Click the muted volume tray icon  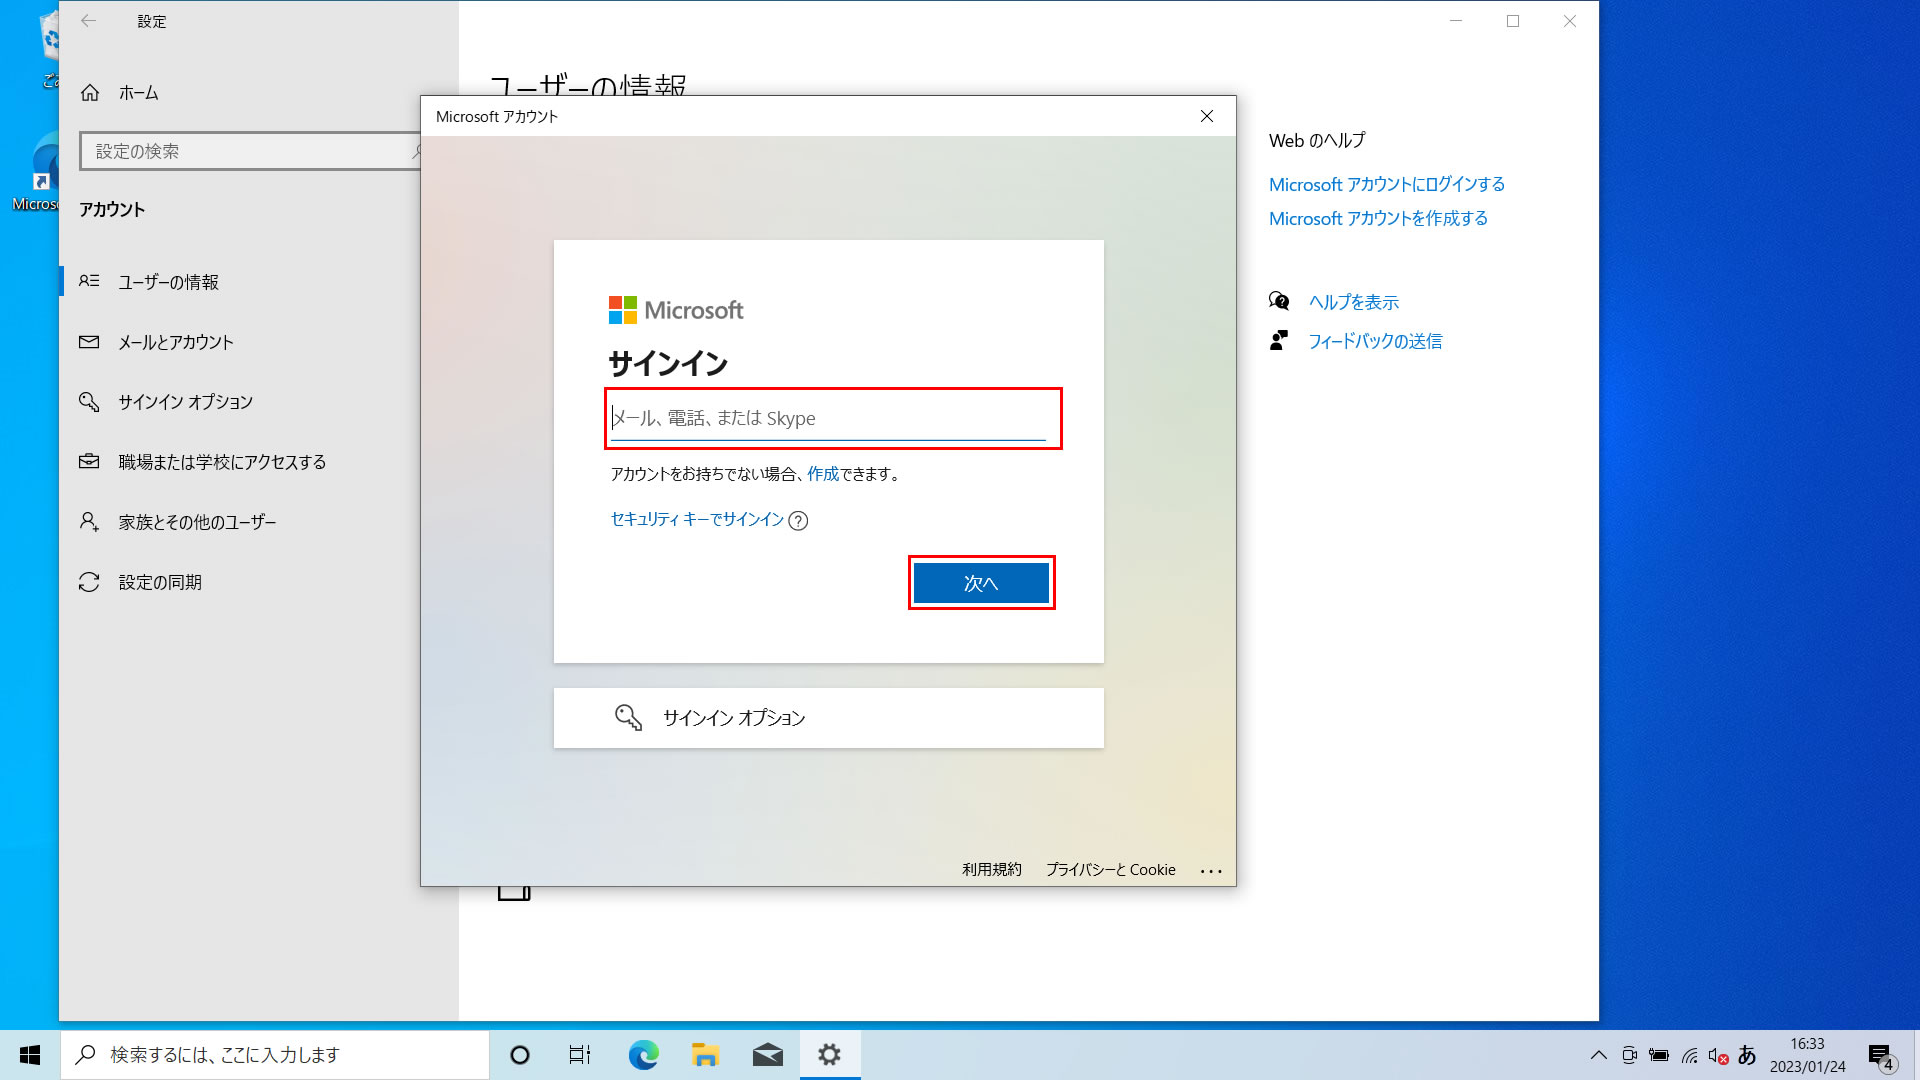pos(1718,1055)
